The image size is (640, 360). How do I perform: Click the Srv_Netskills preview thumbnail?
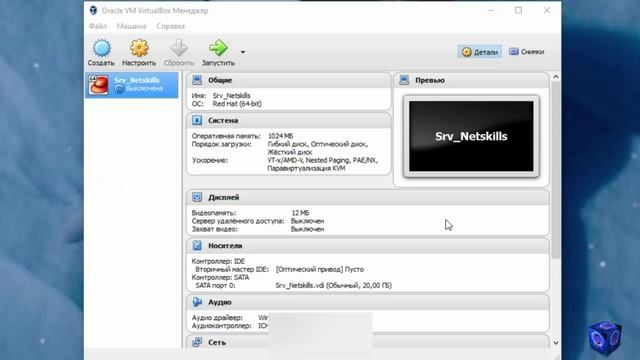coord(471,136)
